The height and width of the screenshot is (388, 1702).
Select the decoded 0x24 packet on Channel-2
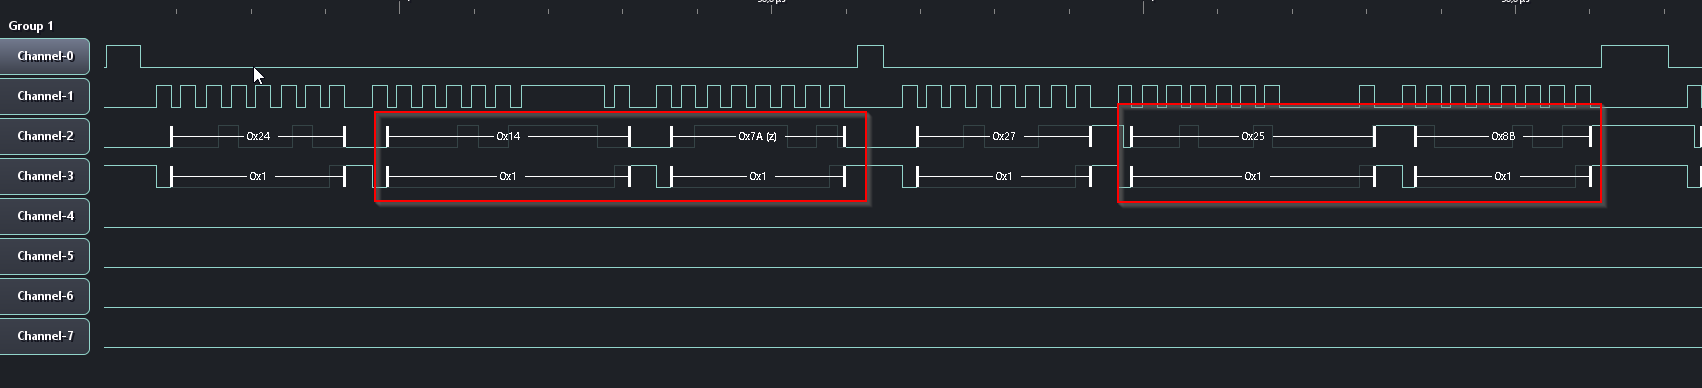(x=258, y=136)
